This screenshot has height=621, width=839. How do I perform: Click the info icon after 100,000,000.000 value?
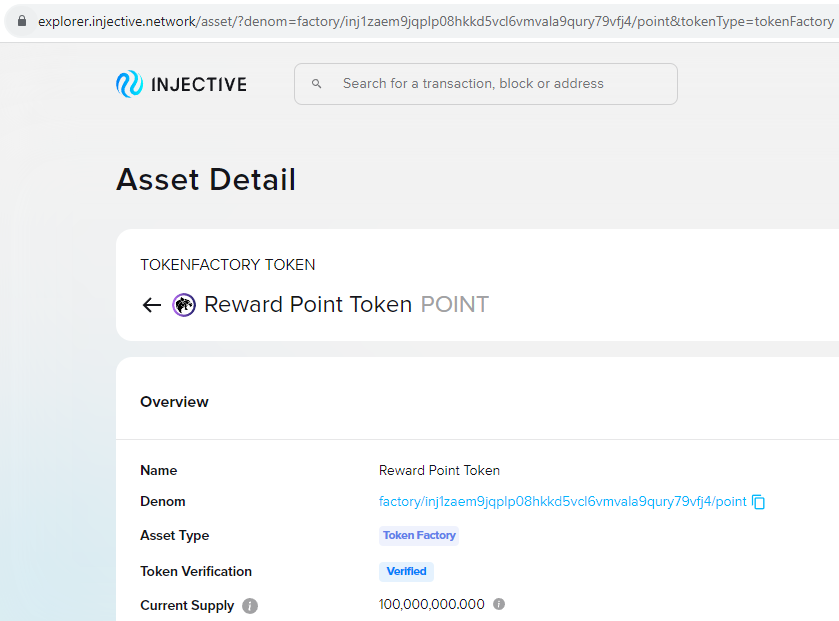[x=499, y=604]
